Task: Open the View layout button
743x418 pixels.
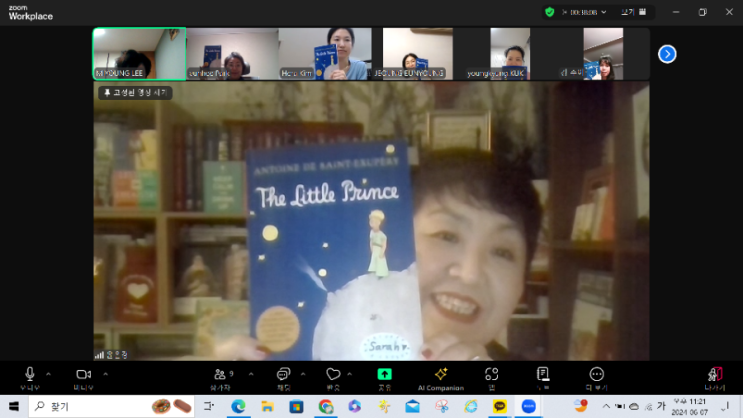Action: (x=634, y=12)
